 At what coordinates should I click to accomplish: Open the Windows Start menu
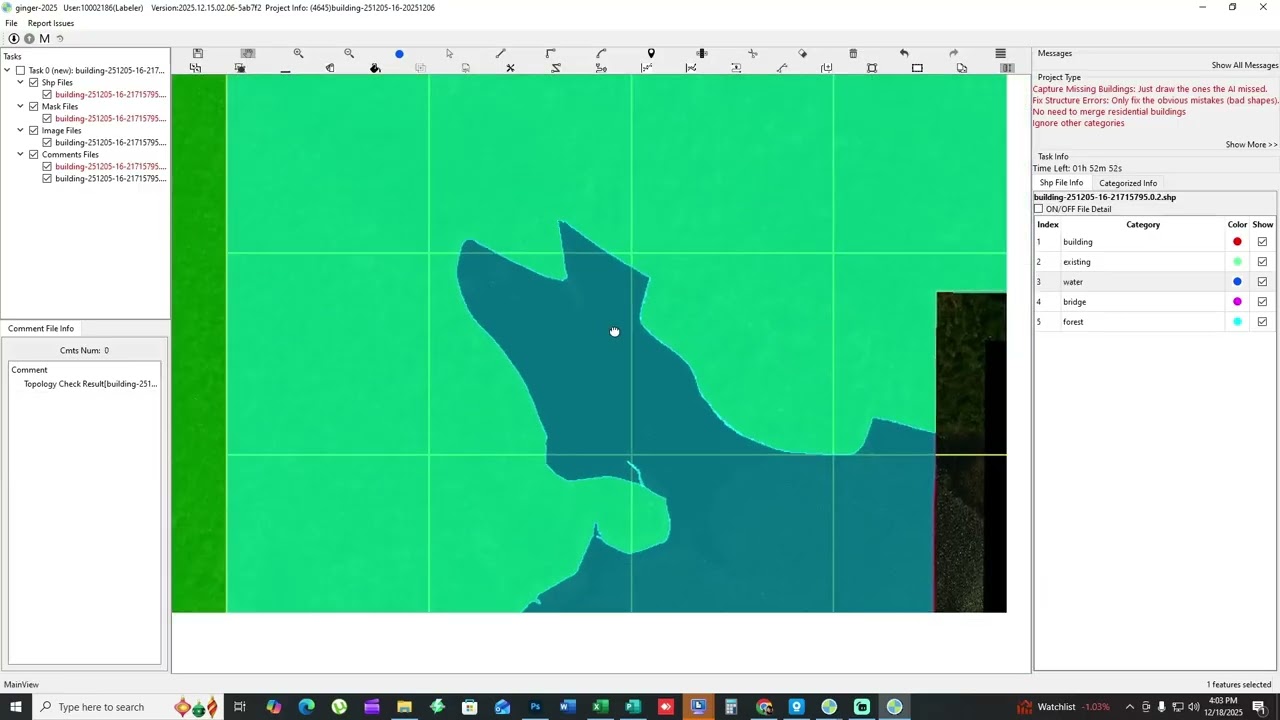(x=16, y=707)
